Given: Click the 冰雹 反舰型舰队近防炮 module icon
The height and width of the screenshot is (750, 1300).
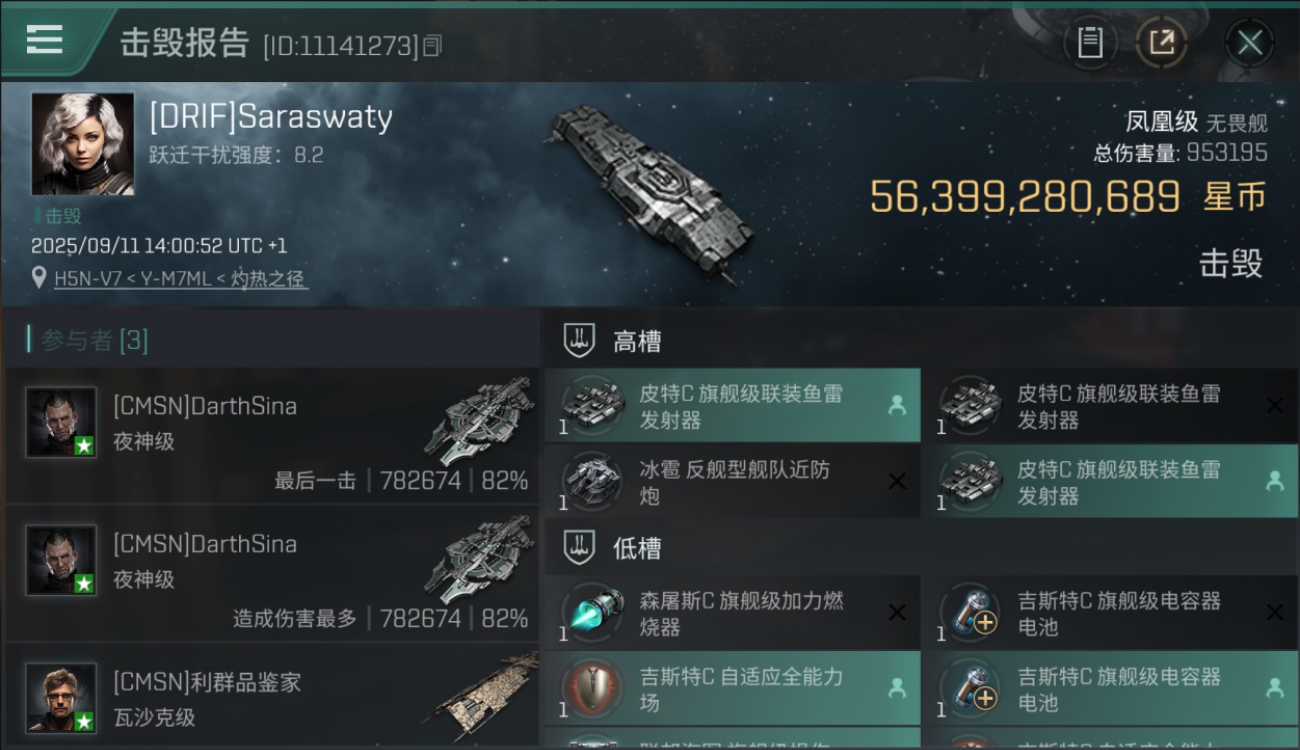Looking at the screenshot, I should (x=592, y=482).
